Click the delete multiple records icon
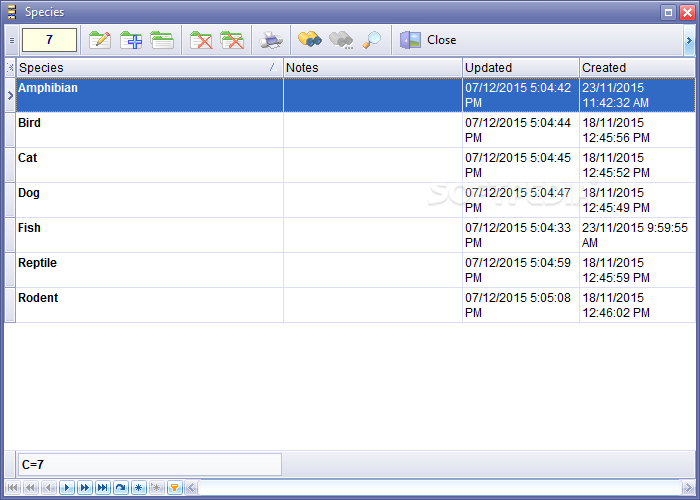Image resolution: width=700 pixels, height=500 pixels. point(232,40)
